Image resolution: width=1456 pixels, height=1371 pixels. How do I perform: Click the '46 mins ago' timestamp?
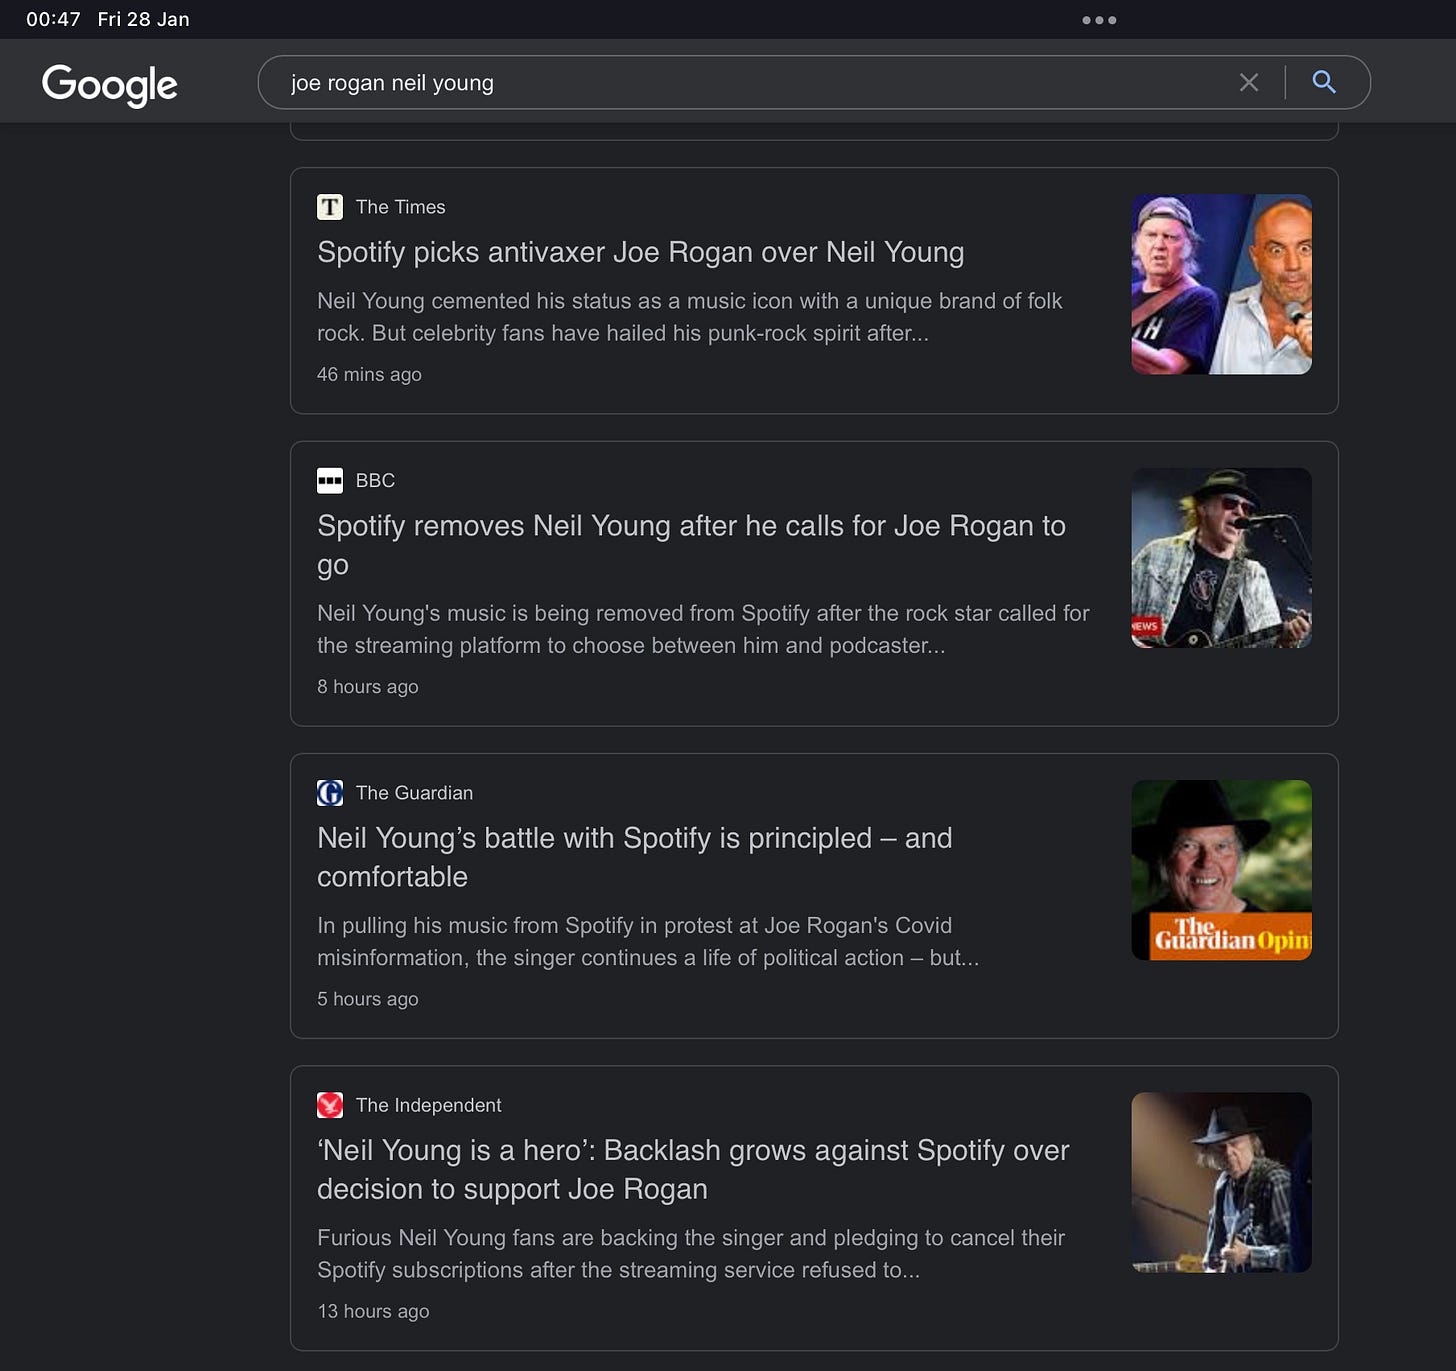[369, 374]
